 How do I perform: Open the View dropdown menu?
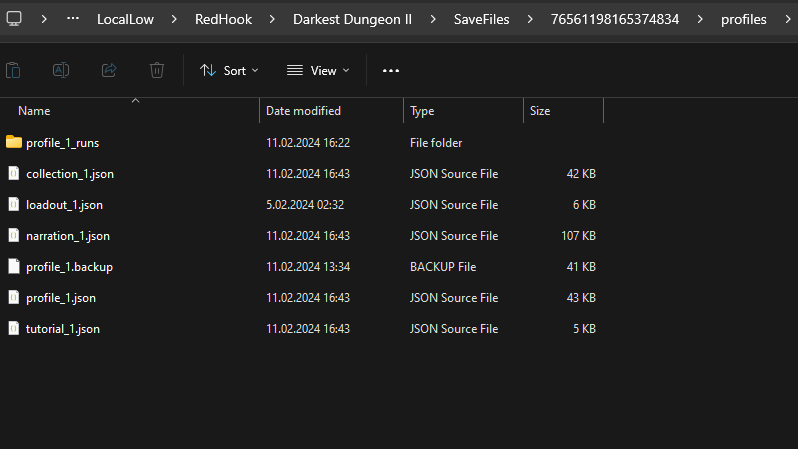(318, 71)
